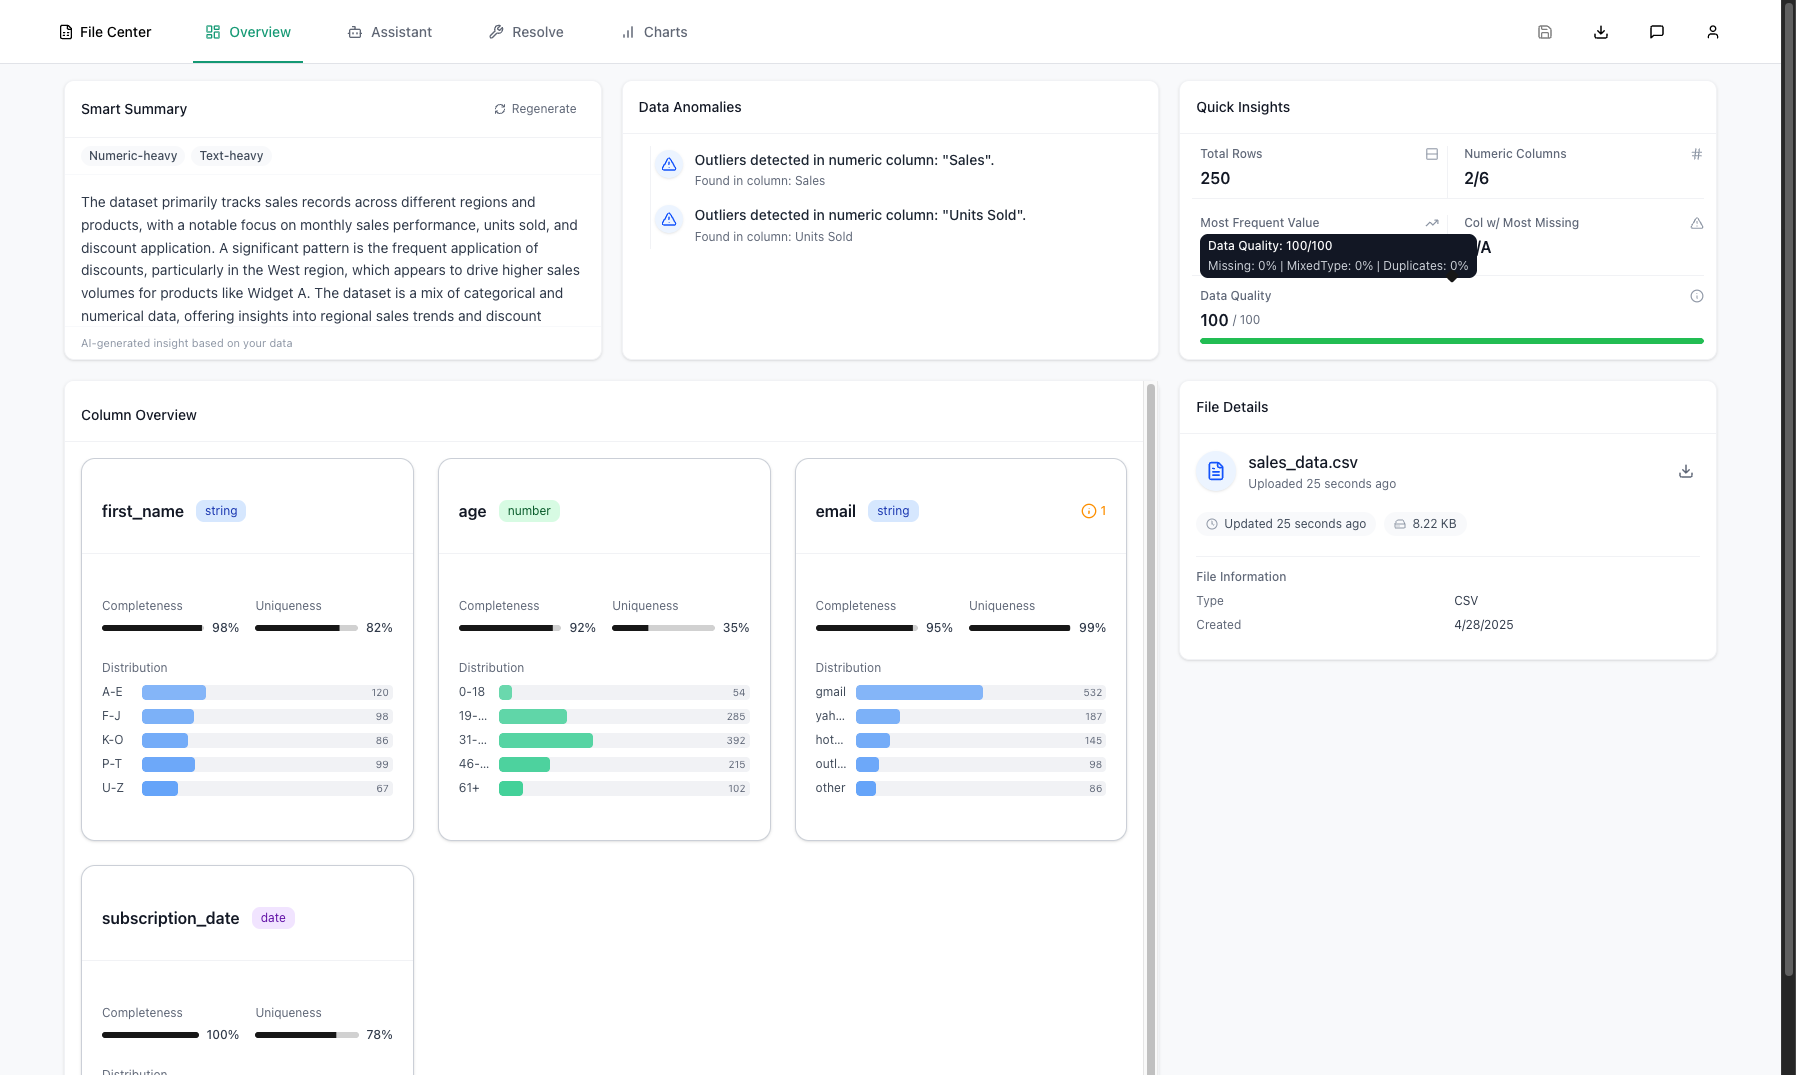Select the Sales outliers anomaly text
Screen dimensions: 1796x1075
click(844, 160)
